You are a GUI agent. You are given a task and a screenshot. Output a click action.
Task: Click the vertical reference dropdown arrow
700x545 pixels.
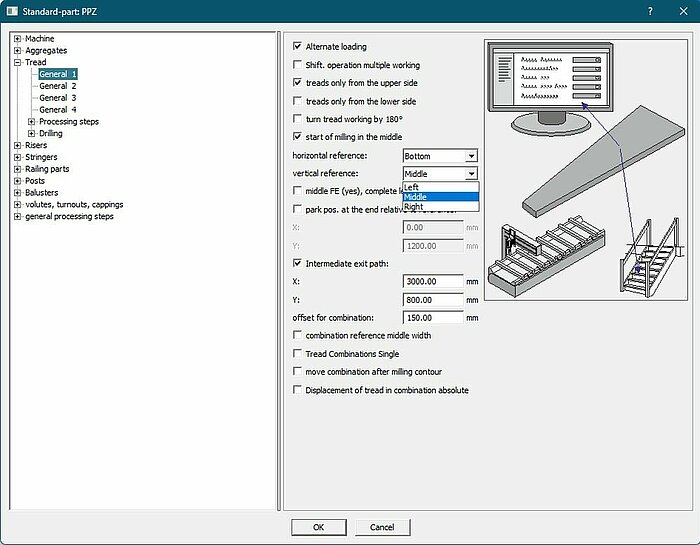tap(471, 174)
